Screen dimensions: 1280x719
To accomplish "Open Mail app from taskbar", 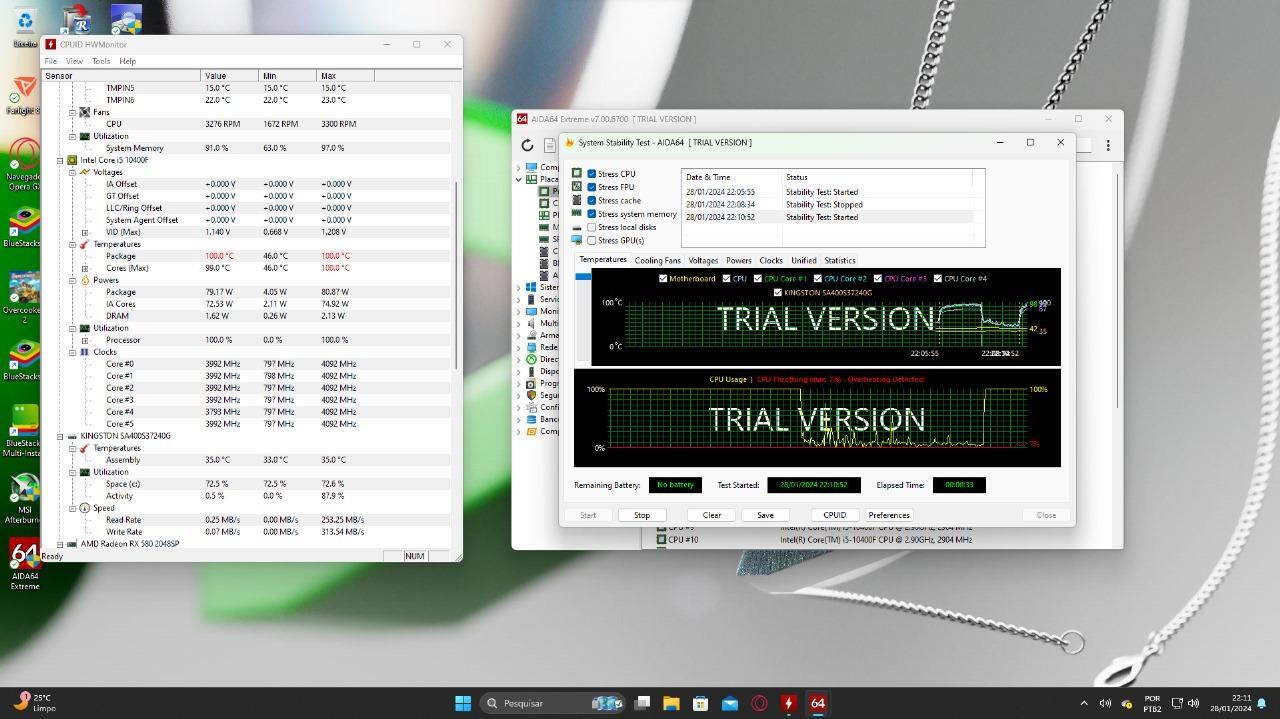I will click(x=730, y=703).
